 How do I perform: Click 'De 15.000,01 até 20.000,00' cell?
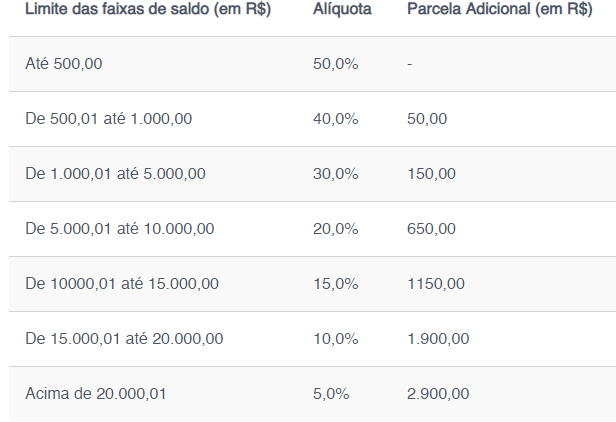coord(124,339)
